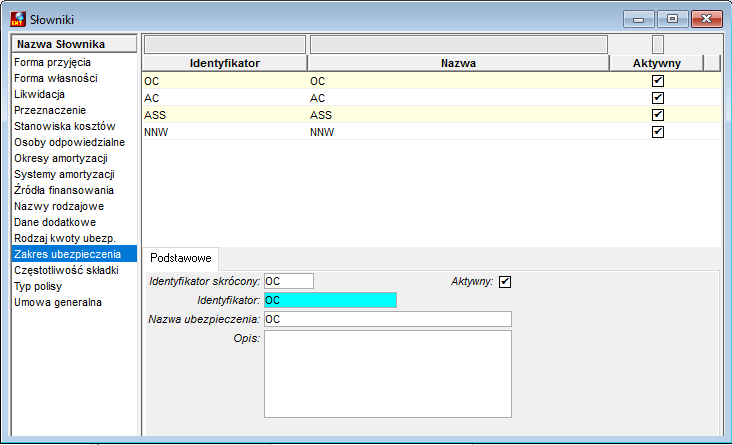Select the OC identifier cell in the table
This screenshot has width=732, height=445.
click(x=225, y=81)
